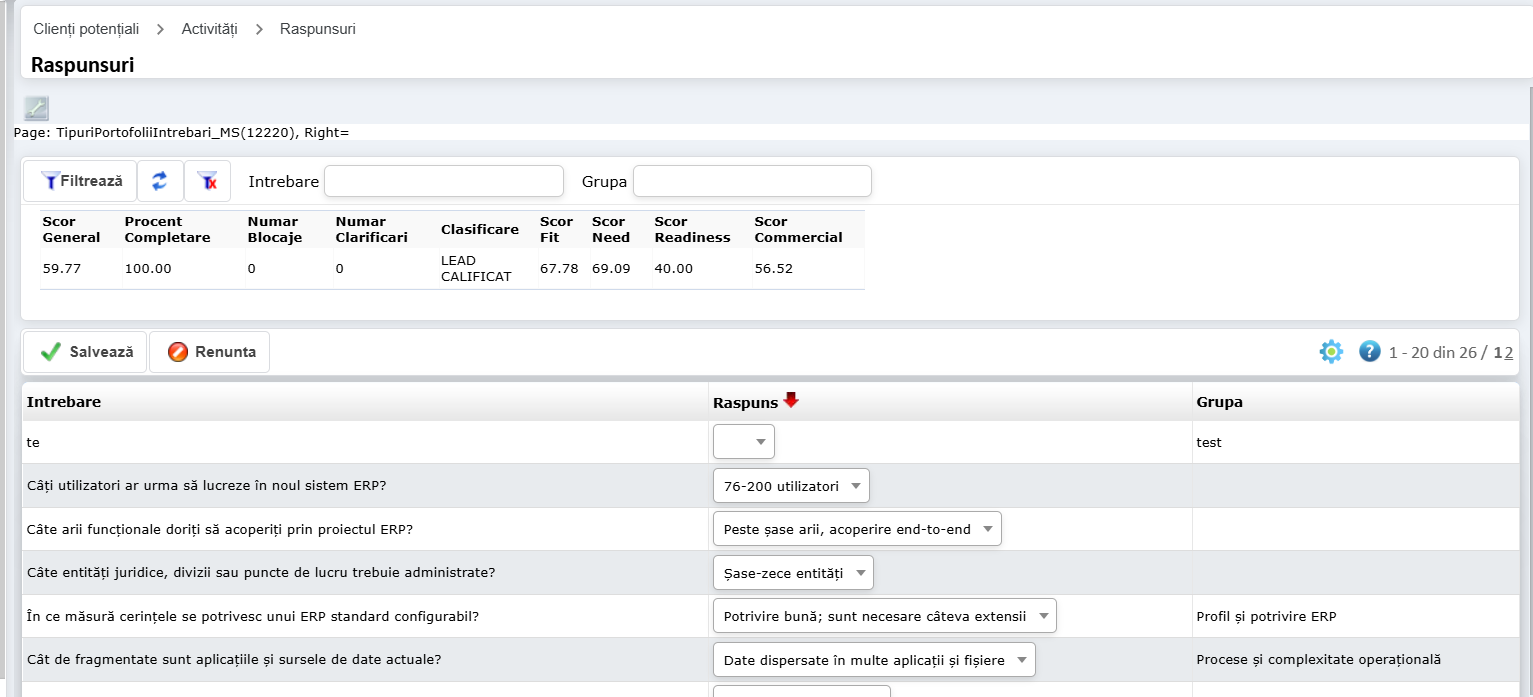Click the 'Scor General' header
This screenshot has width=1533, height=697.
point(72,229)
